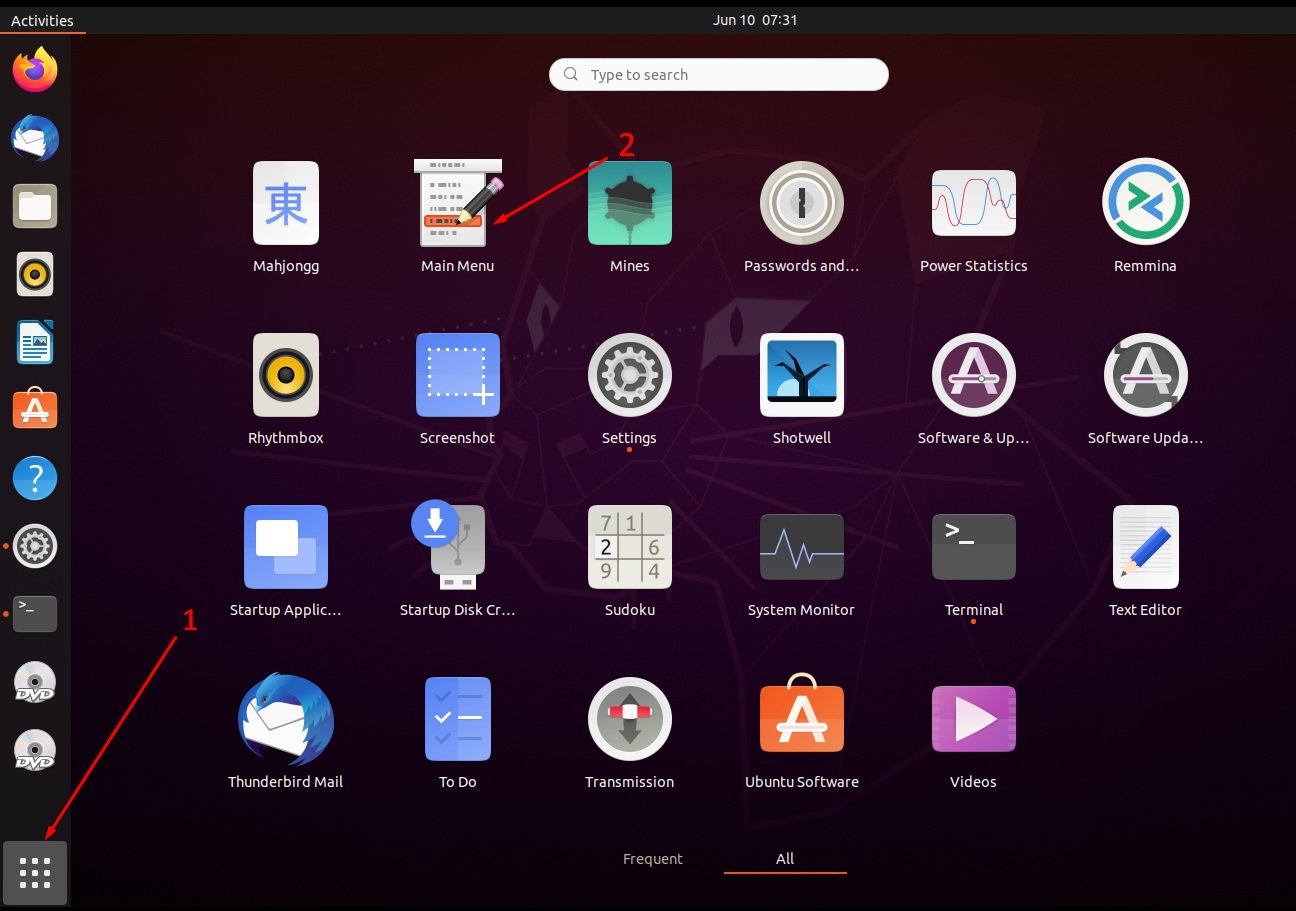Open the lower DVD disc in dock
The width and height of the screenshot is (1296, 911).
coord(35,750)
